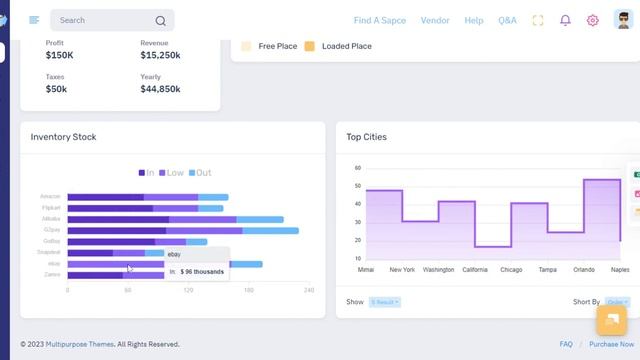Click the $50k taxes value

[56, 89]
